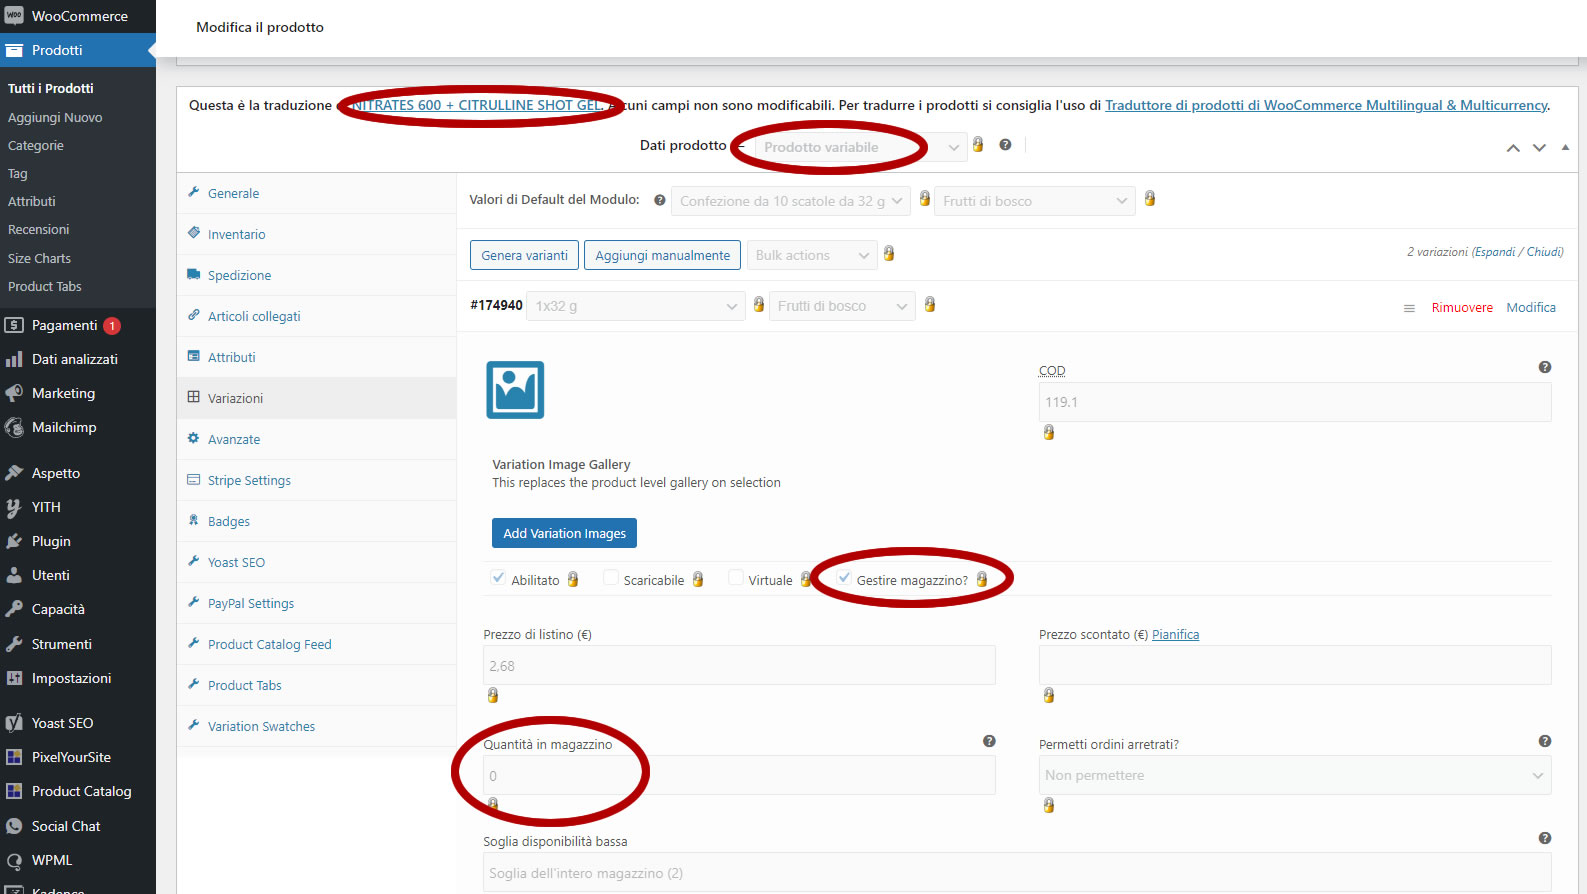Move the Dati prodotto panel down arrow

click(1539, 148)
